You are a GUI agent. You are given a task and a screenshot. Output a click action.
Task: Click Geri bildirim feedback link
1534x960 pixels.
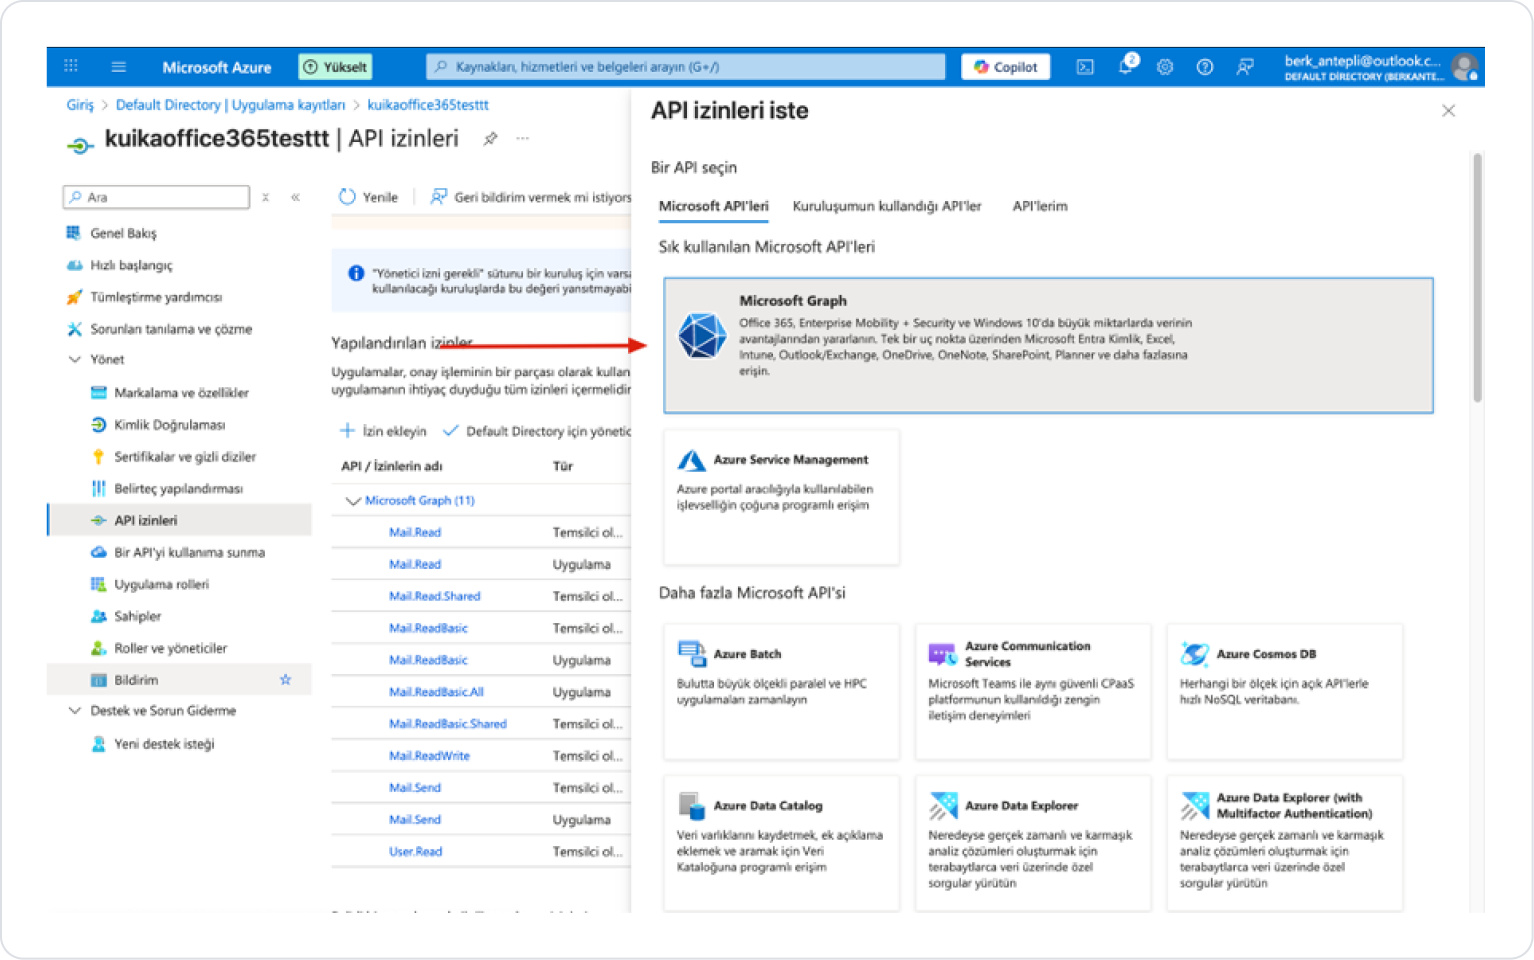[x=531, y=197]
